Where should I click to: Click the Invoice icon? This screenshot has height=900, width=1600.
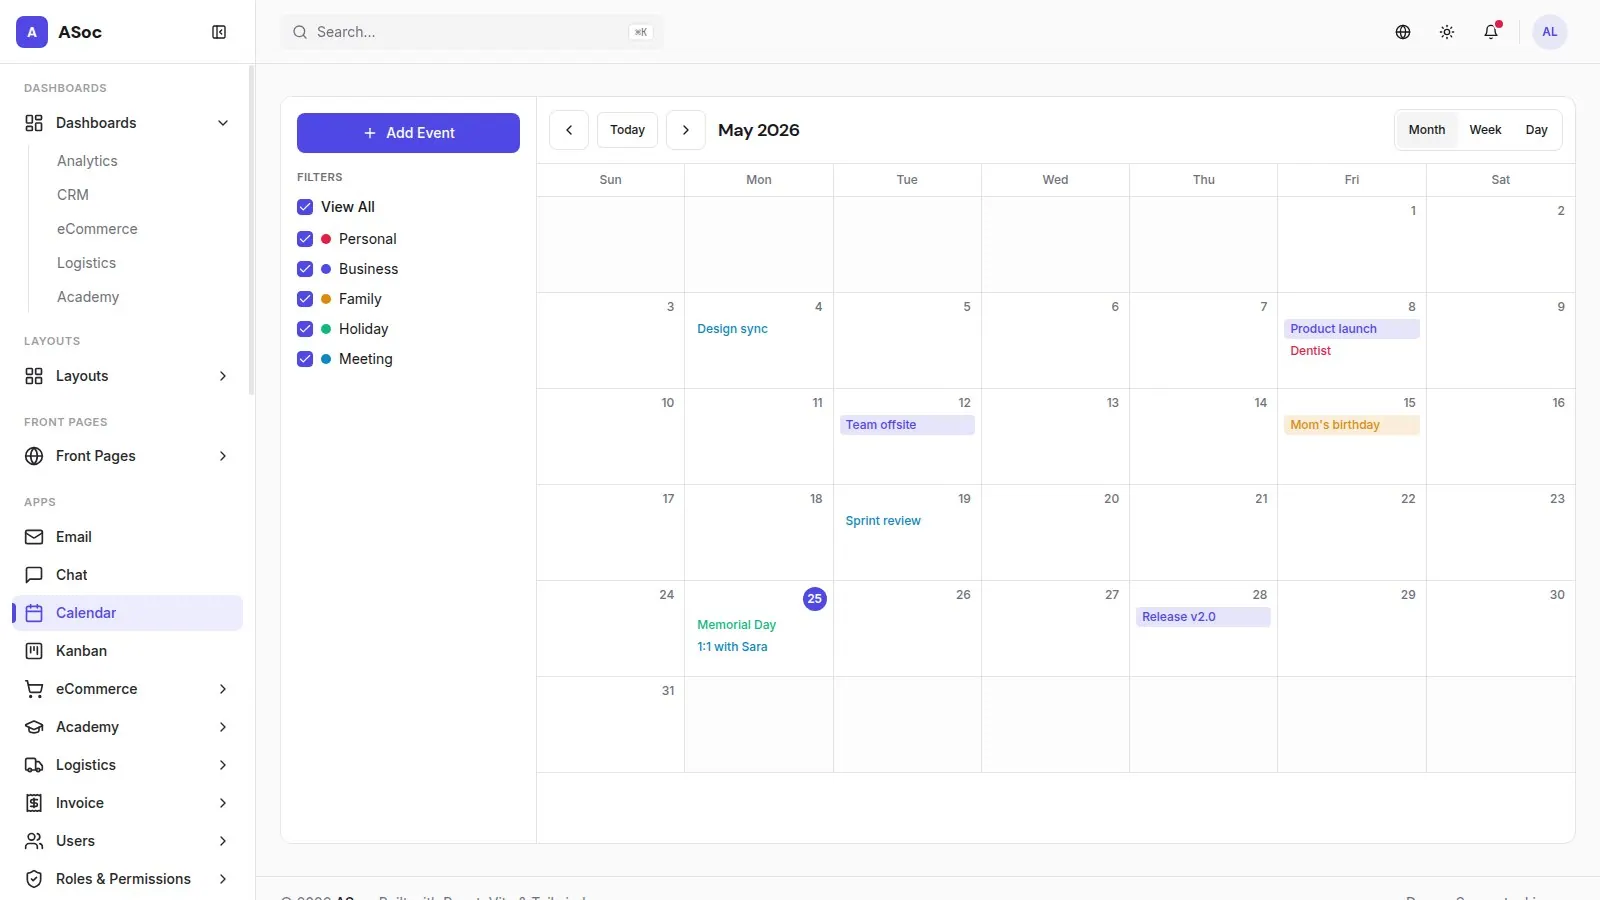point(34,803)
